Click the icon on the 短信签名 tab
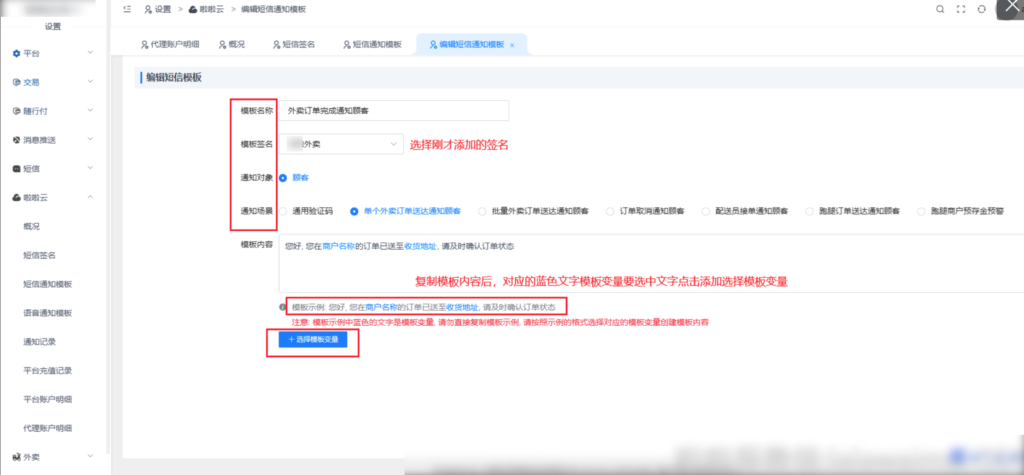The image size is (1024, 475). pyautogui.click(x=277, y=44)
